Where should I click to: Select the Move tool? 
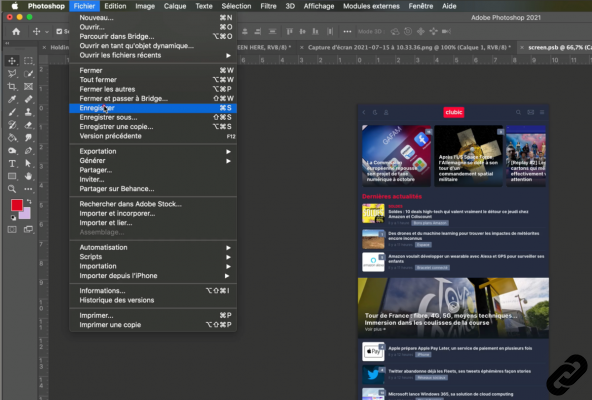(x=12, y=61)
